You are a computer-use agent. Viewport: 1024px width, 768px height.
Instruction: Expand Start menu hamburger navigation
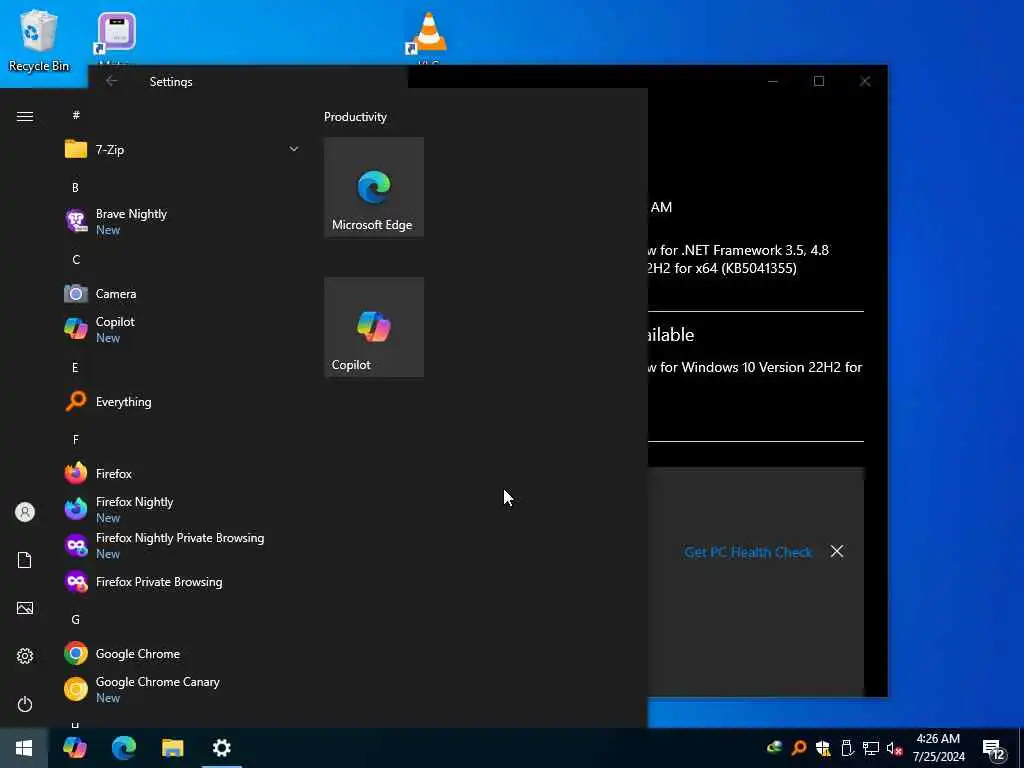(x=25, y=116)
